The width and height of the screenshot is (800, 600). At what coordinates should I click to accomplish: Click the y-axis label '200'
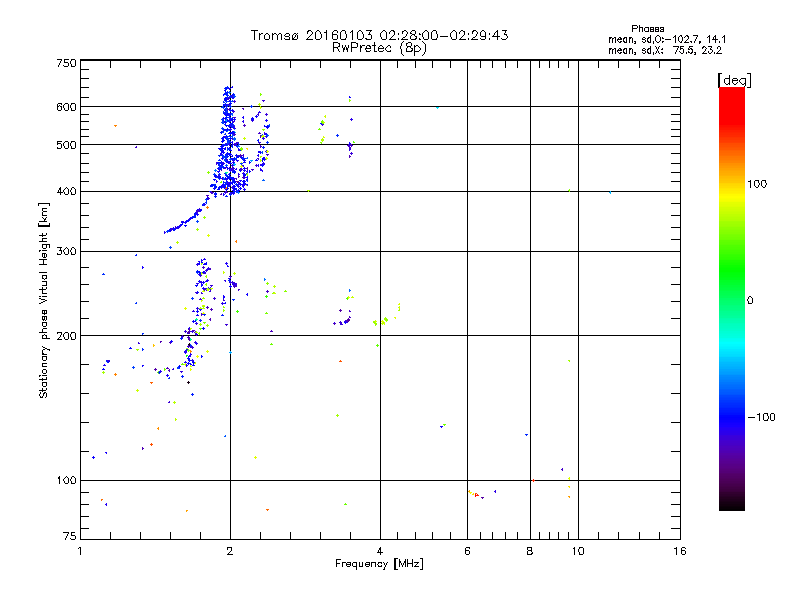click(x=66, y=336)
